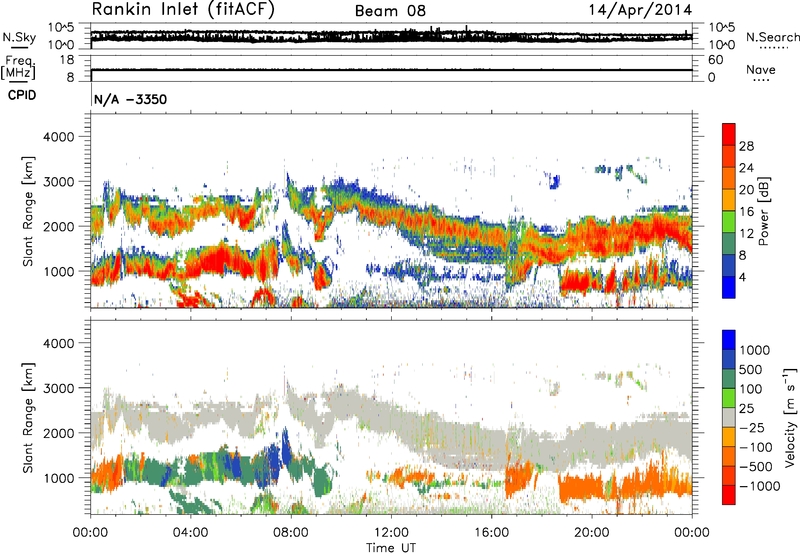Screen dimensions: 800x554
Task: Click Velocity panel 'Slant Range [km]' label
Action: [28, 417]
